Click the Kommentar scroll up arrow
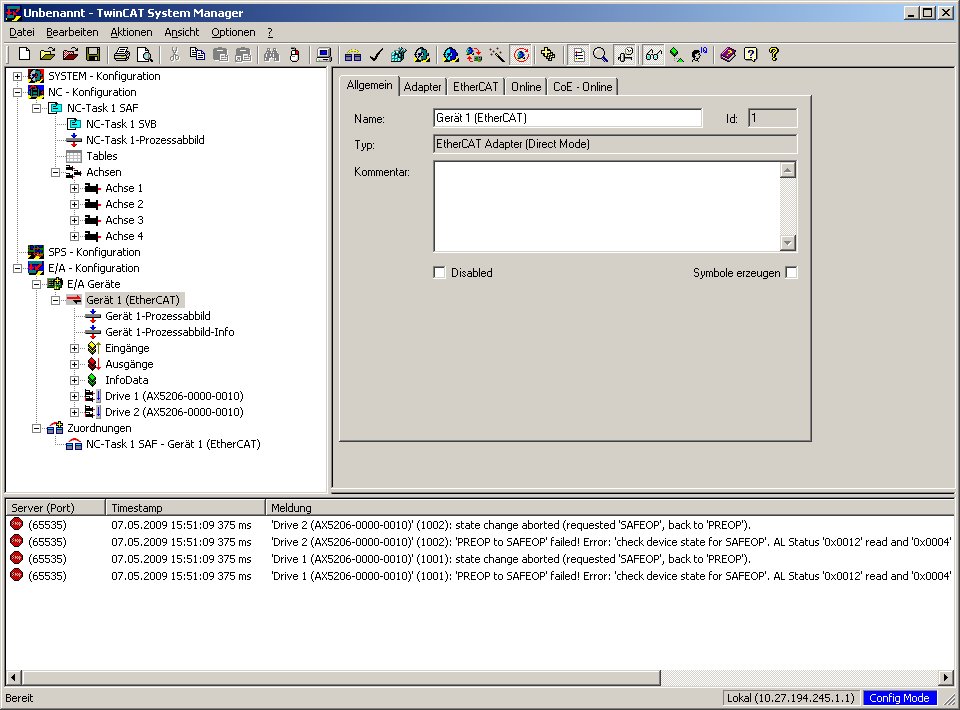The width and height of the screenshot is (960, 710). click(788, 170)
